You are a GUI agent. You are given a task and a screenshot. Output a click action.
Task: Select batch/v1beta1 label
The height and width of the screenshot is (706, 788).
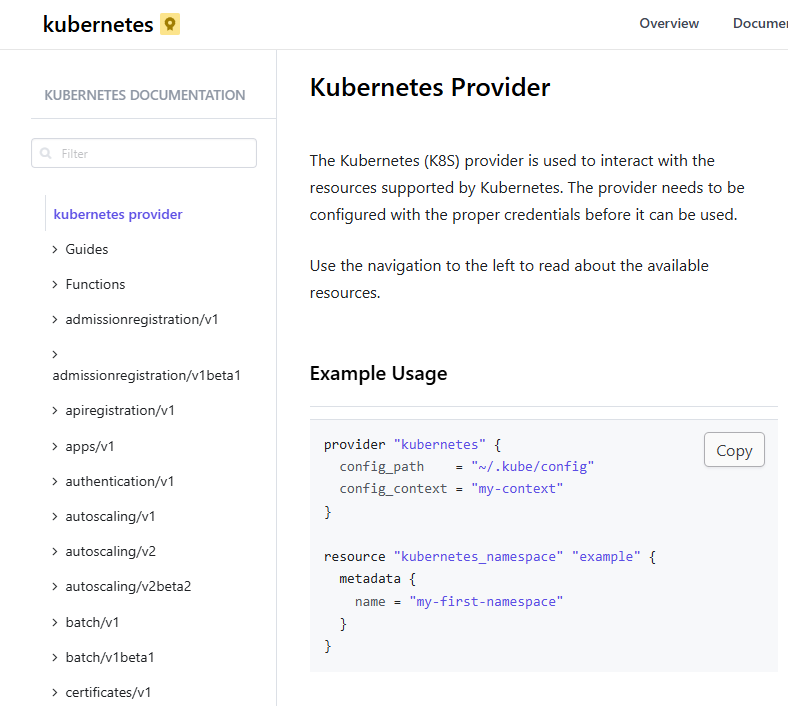tap(110, 658)
